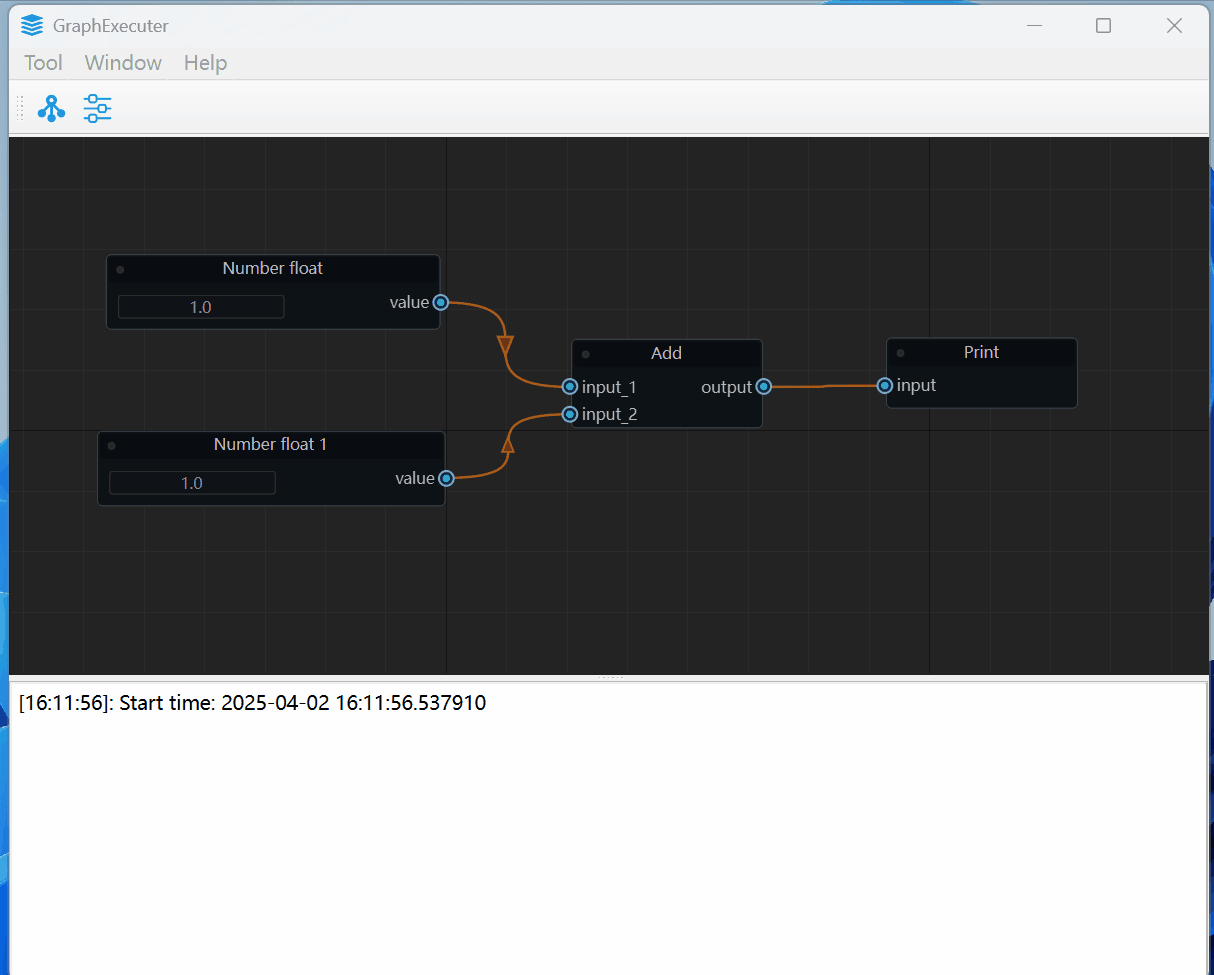
Task: Select the input_2 port on the Add node
Action: pos(569,413)
